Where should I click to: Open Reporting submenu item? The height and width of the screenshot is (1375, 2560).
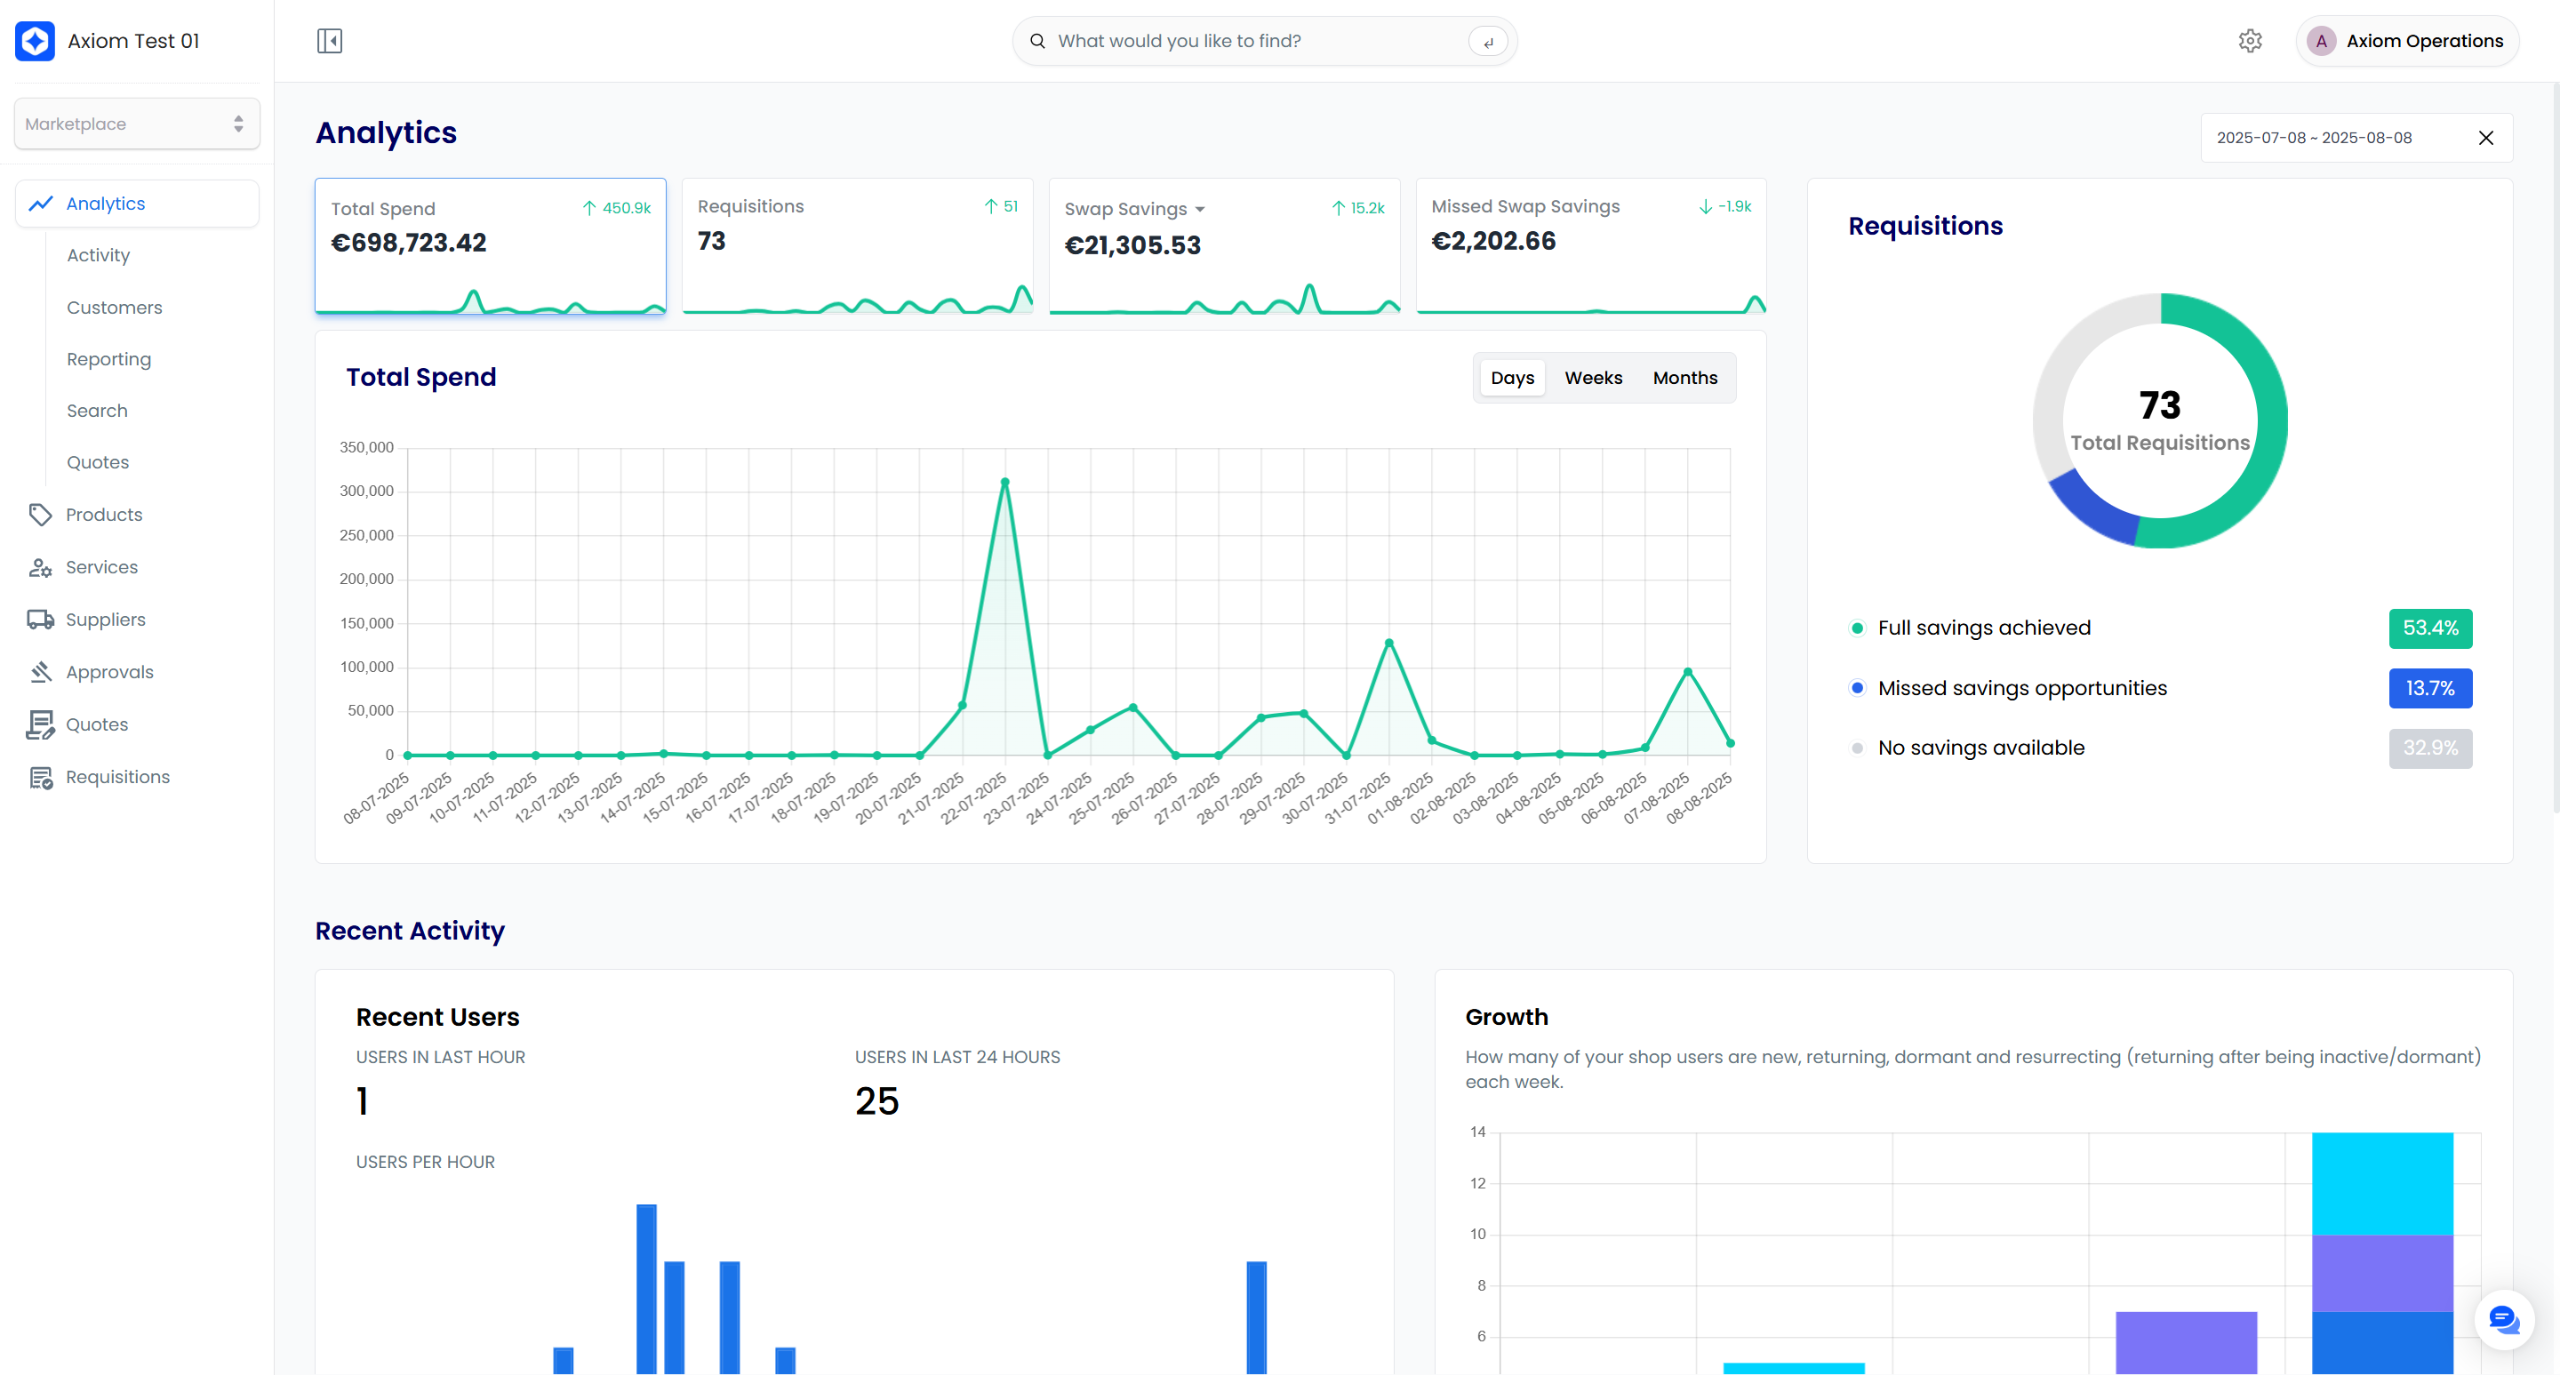tap(109, 359)
